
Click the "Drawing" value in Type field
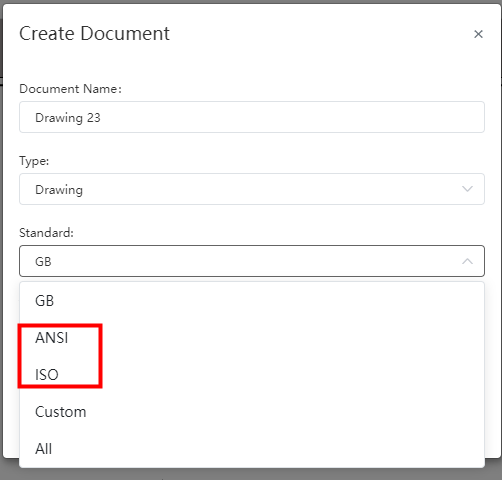(x=59, y=190)
